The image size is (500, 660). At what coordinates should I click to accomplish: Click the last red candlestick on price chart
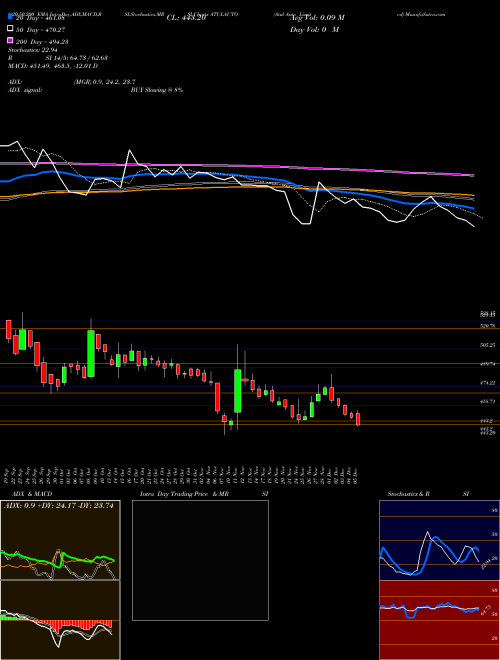click(x=358, y=419)
